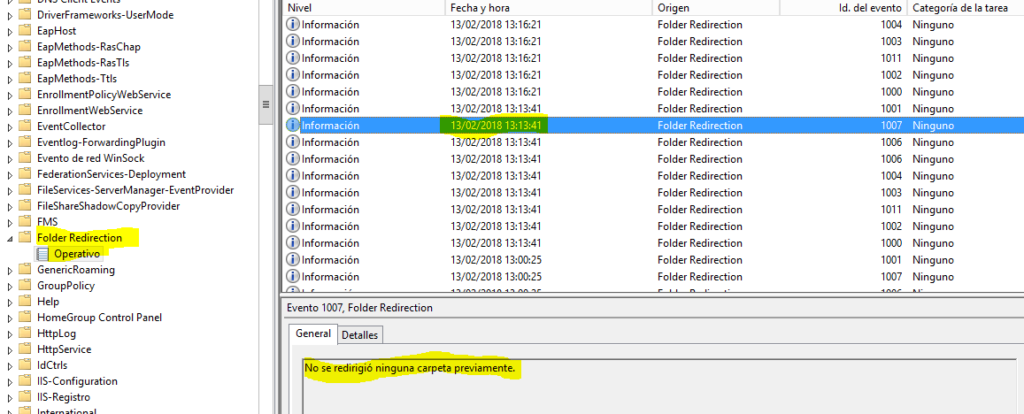This screenshot has width=1024, height=414.
Task: Collapse the Folder Redirection tree node
Action: point(10,238)
